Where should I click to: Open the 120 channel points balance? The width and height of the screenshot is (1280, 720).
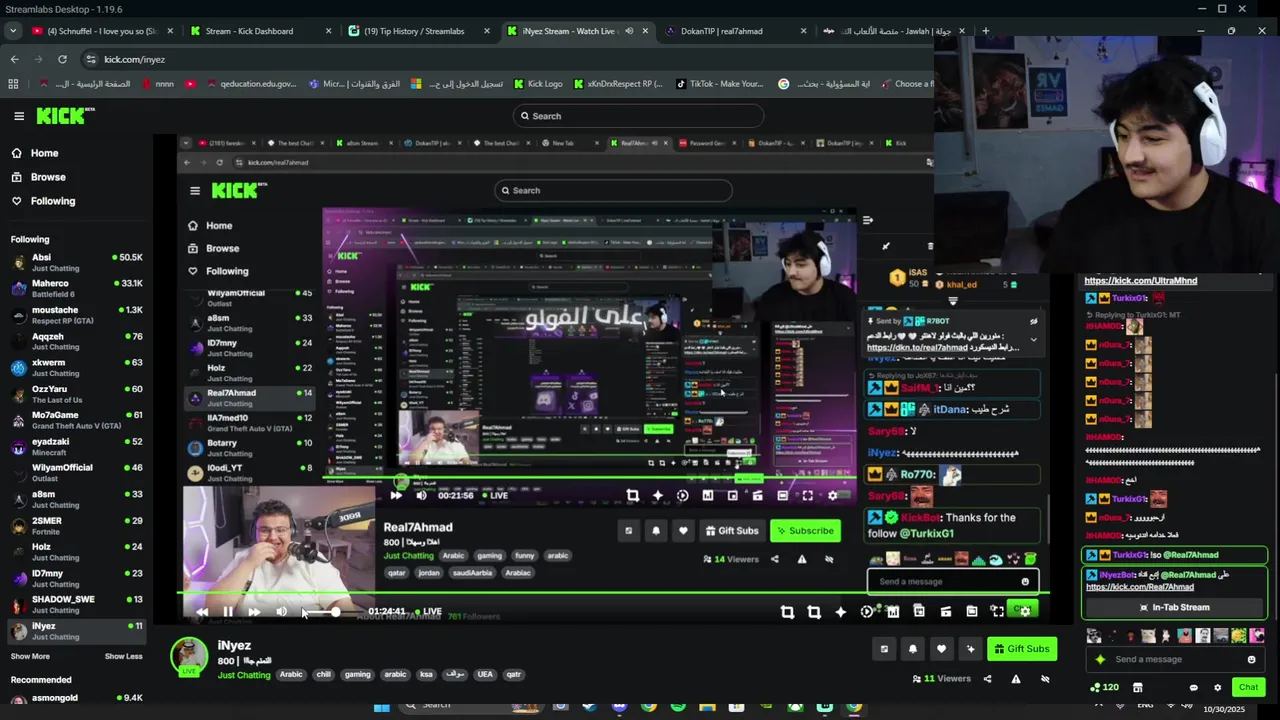coord(1104,688)
